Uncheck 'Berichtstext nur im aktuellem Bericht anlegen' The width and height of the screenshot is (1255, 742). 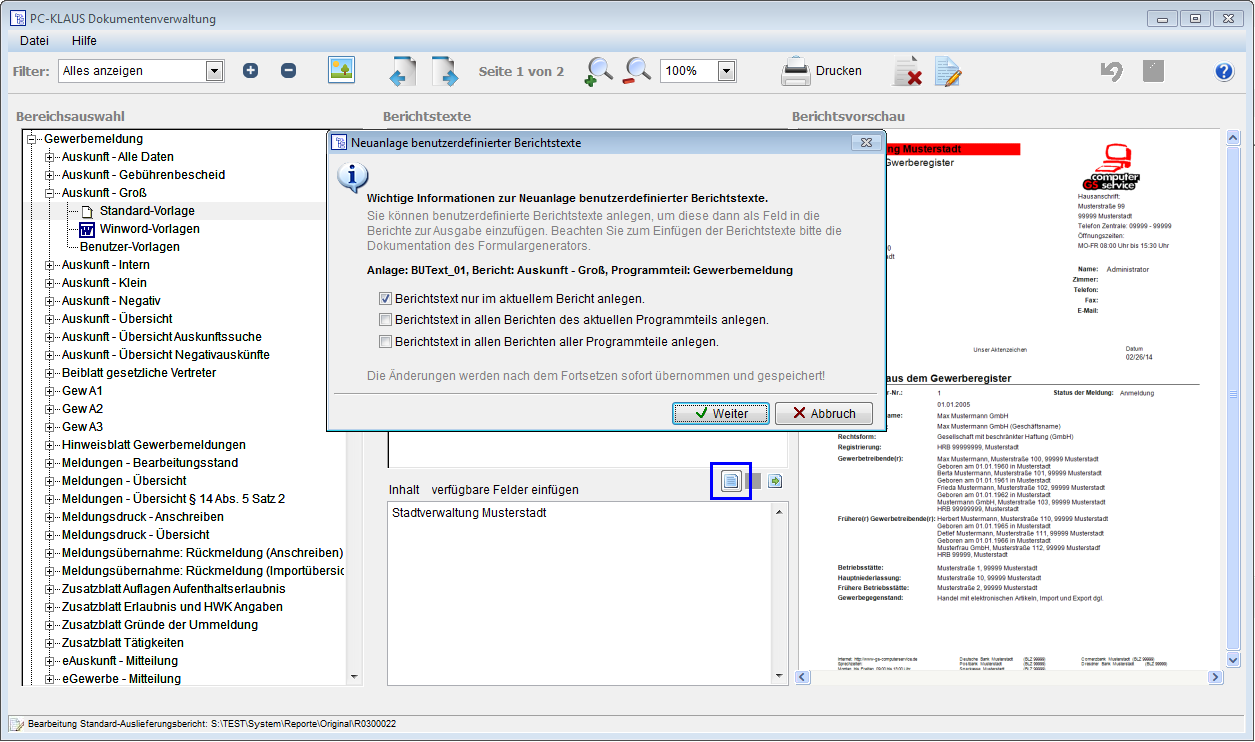[x=386, y=299]
